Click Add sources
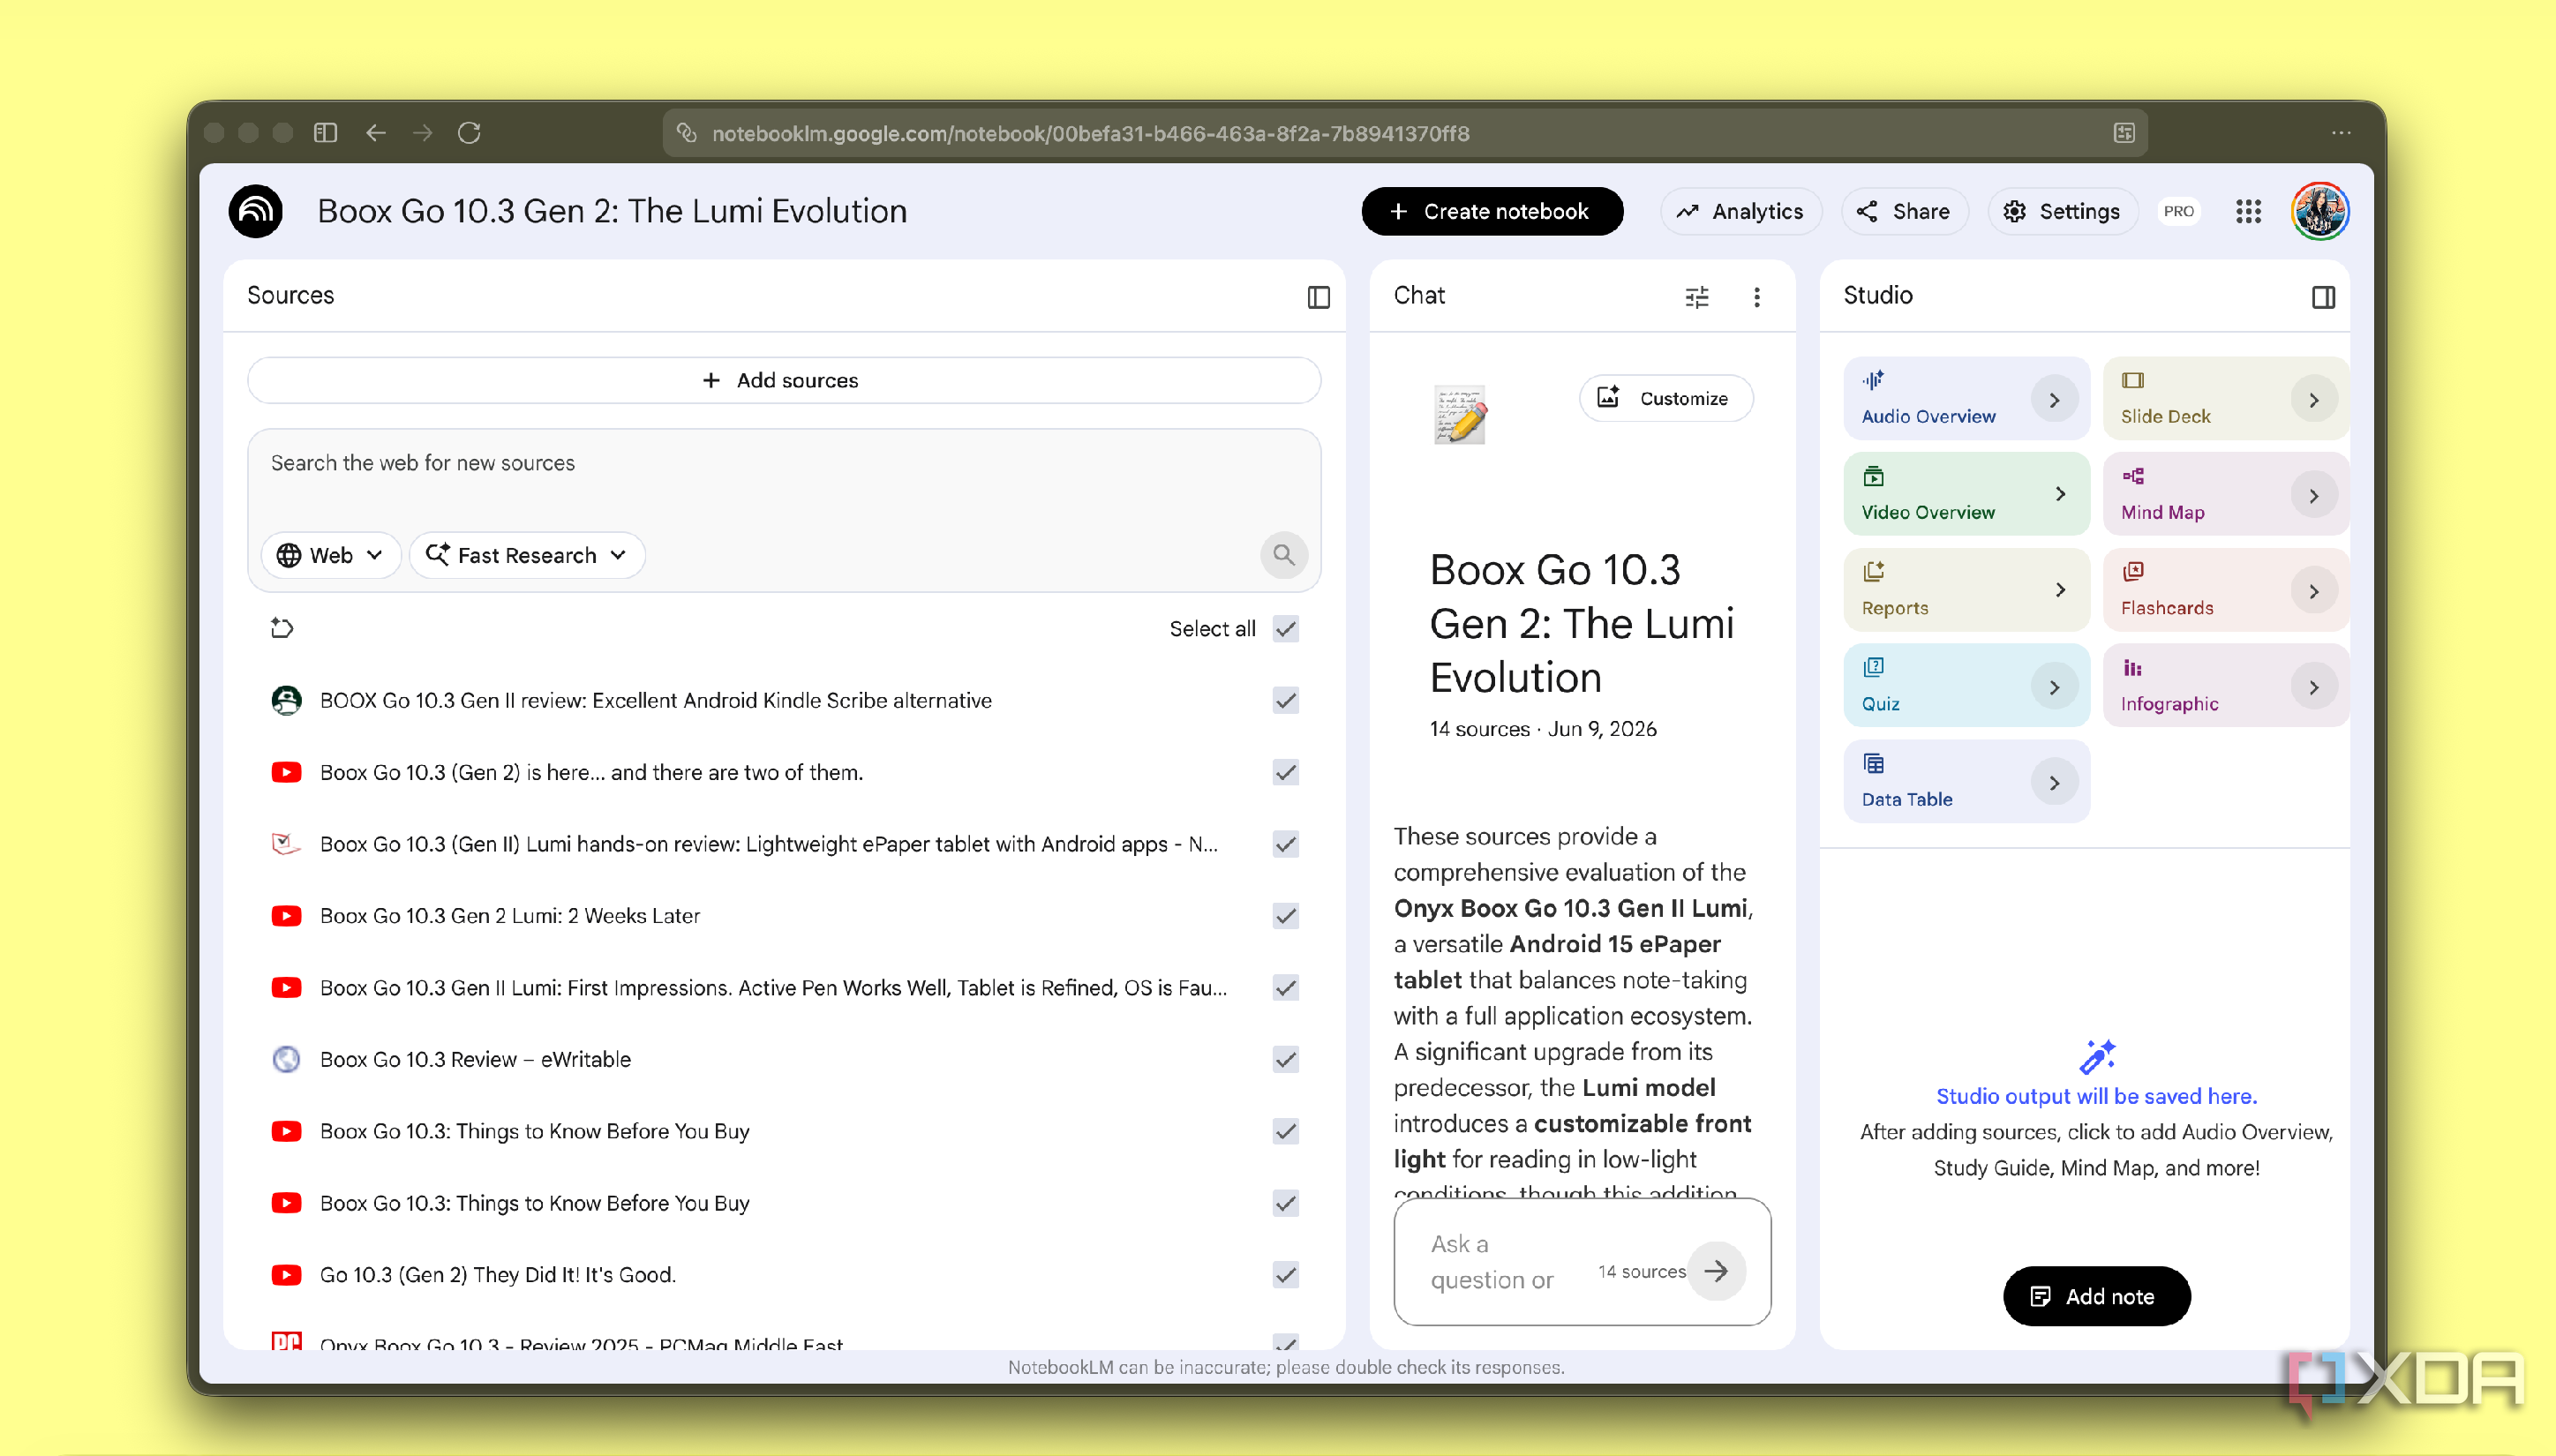Viewport: 2556px width, 1456px height. (783, 380)
